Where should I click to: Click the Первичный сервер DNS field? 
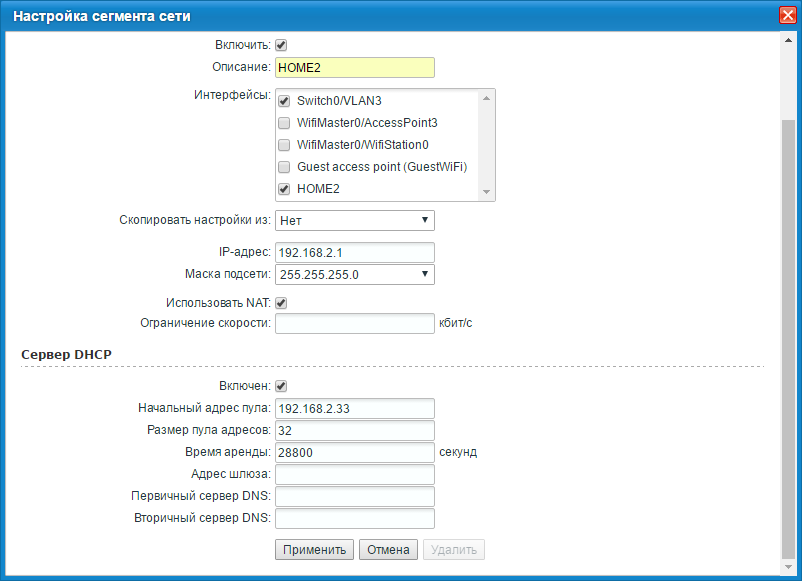pos(354,497)
